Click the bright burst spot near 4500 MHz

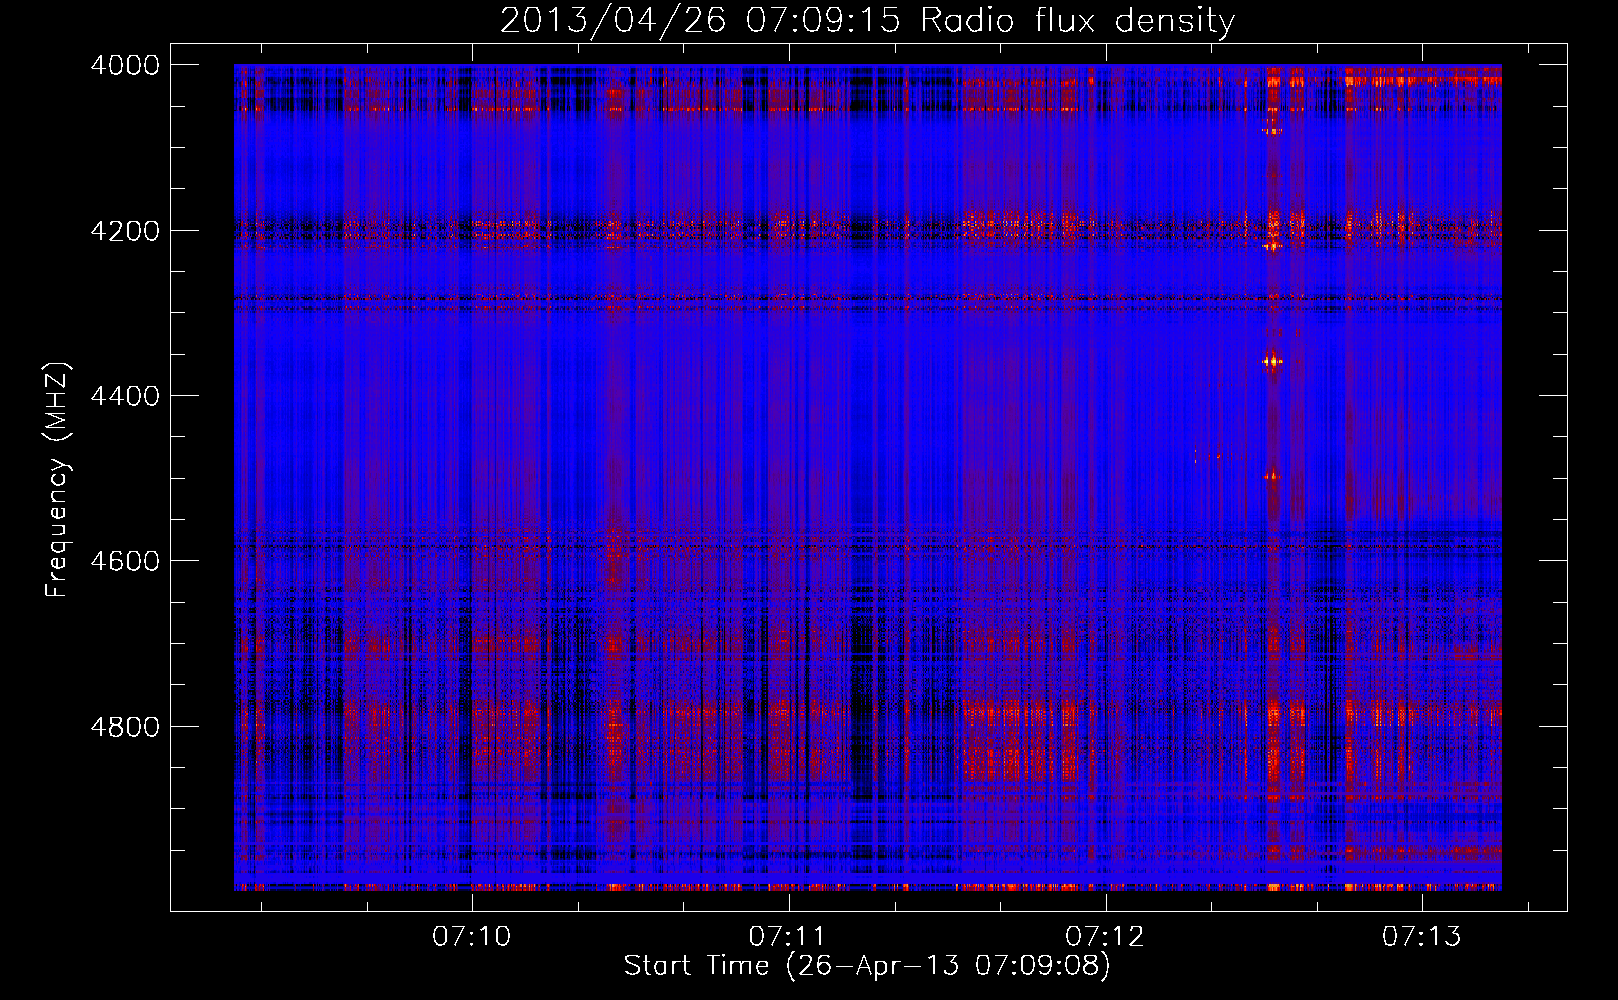pyautogui.click(x=1271, y=477)
